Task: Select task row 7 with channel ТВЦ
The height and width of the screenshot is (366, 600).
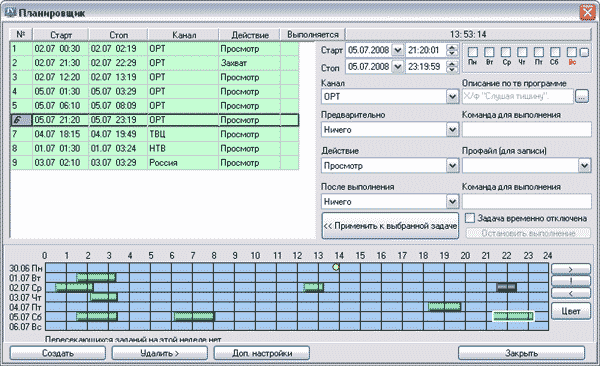Action: [x=155, y=134]
